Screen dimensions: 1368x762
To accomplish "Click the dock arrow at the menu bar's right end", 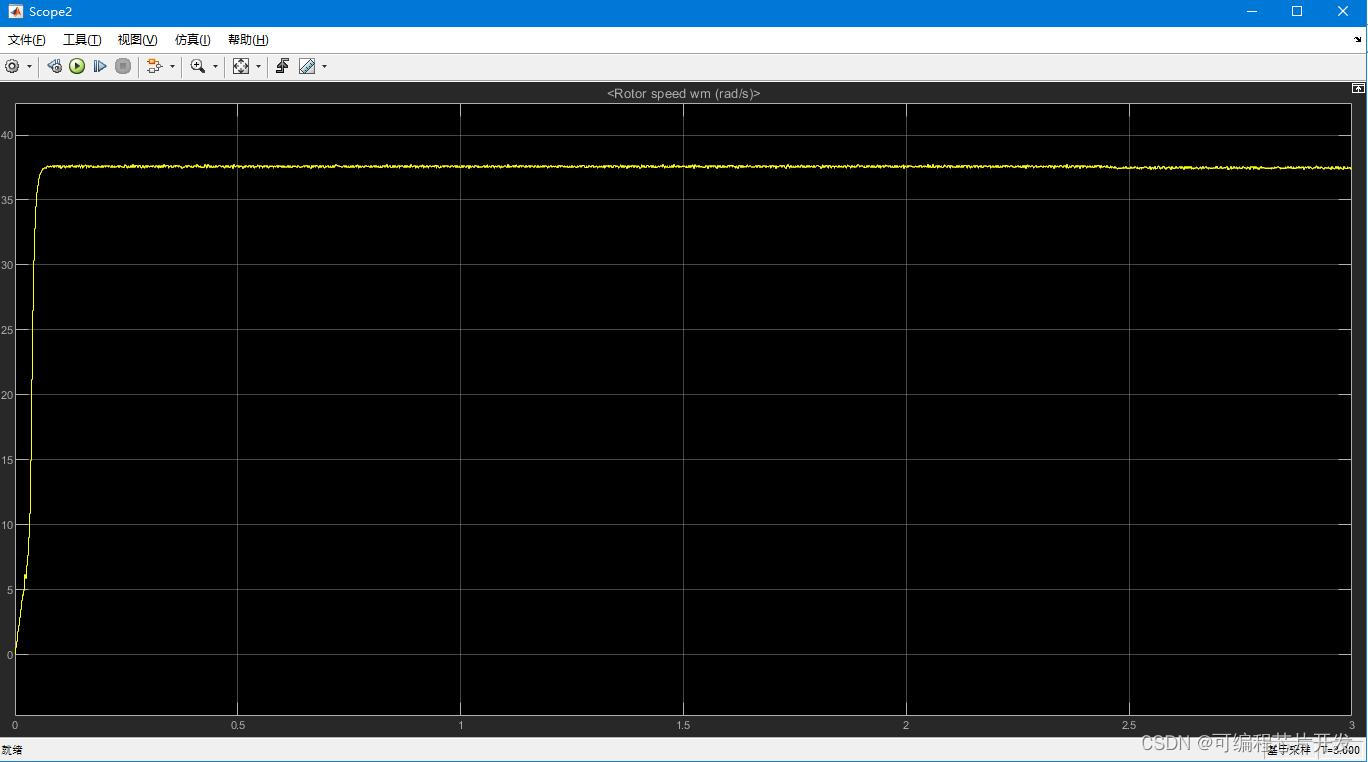I will click(1358, 40).
